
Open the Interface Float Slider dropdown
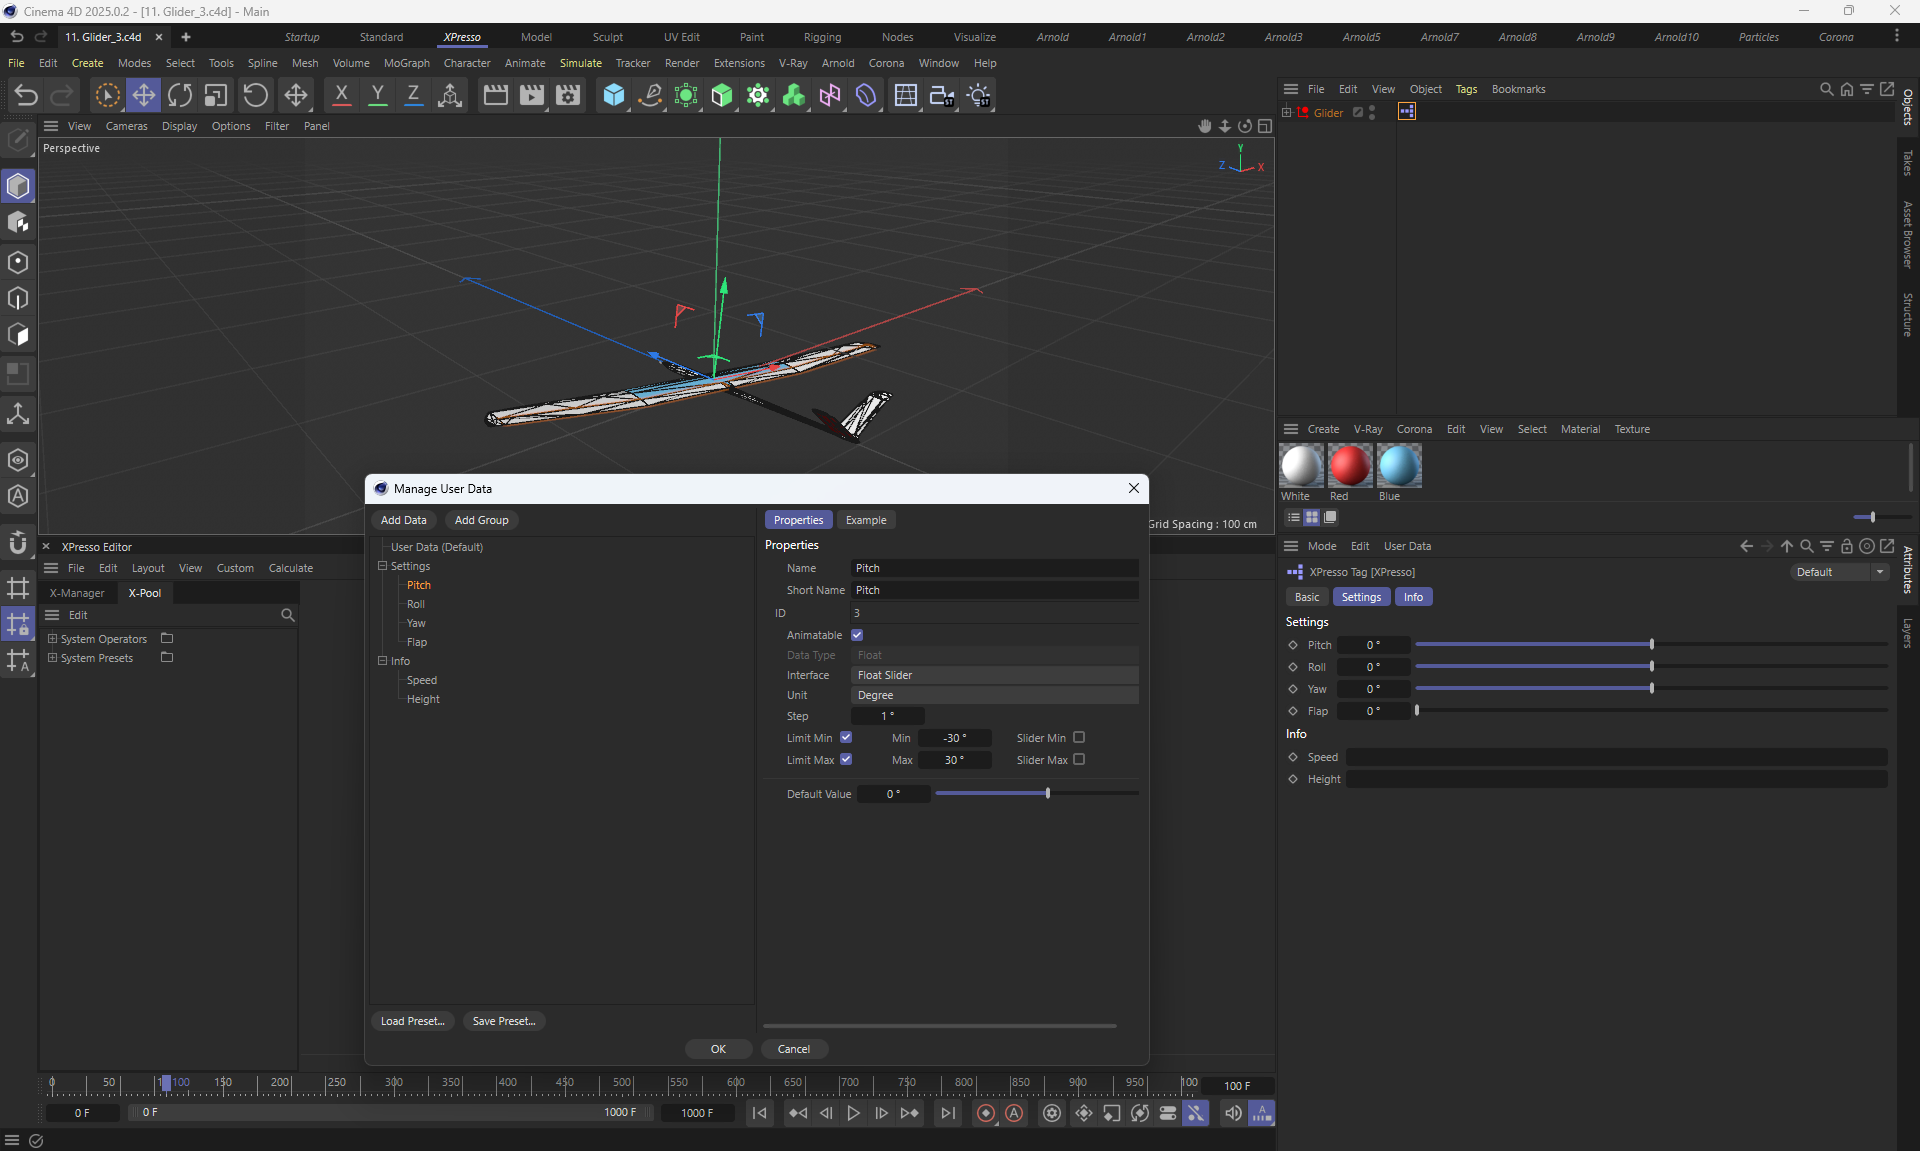[994, 675]
